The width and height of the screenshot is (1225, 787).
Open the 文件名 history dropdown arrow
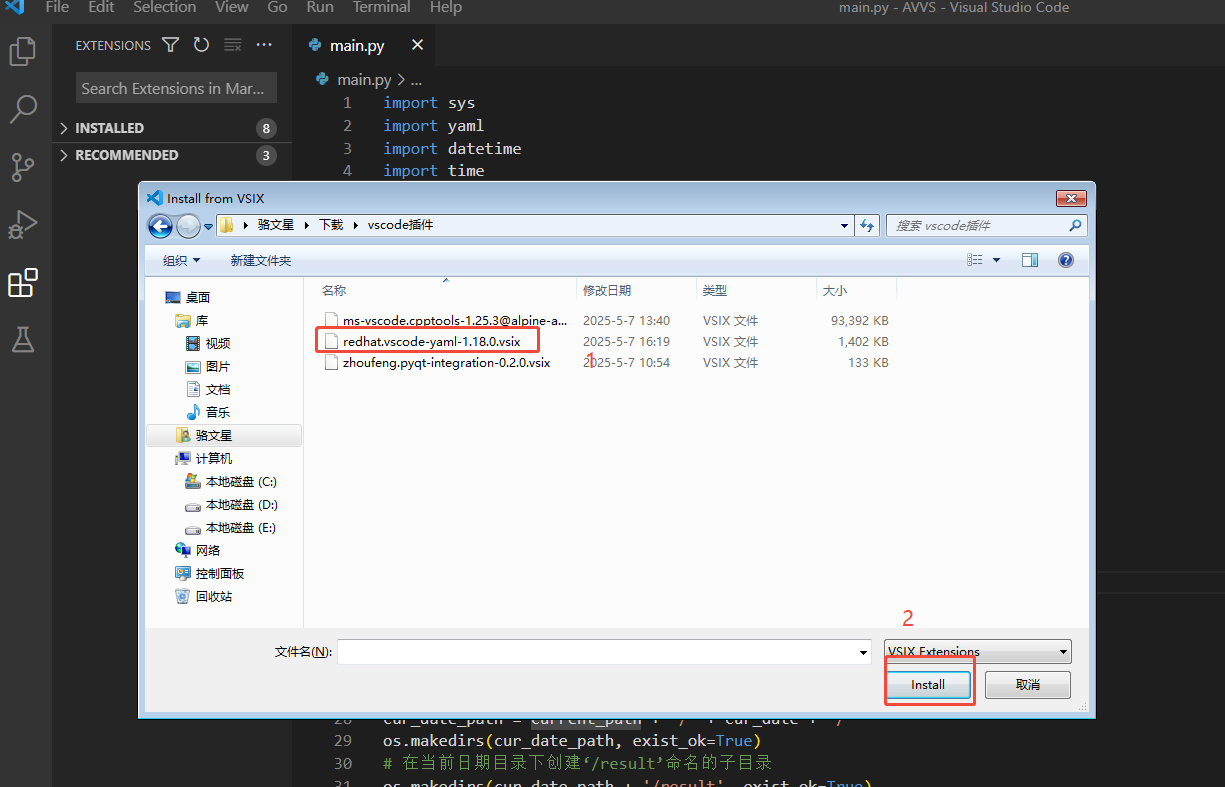(x=864, y=652)
